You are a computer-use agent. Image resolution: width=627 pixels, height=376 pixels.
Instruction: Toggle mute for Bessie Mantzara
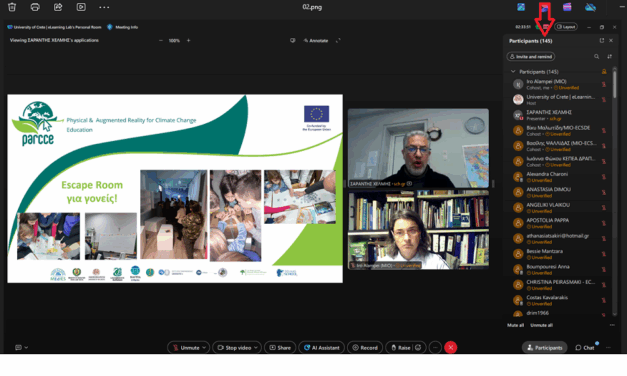point(604,254)
